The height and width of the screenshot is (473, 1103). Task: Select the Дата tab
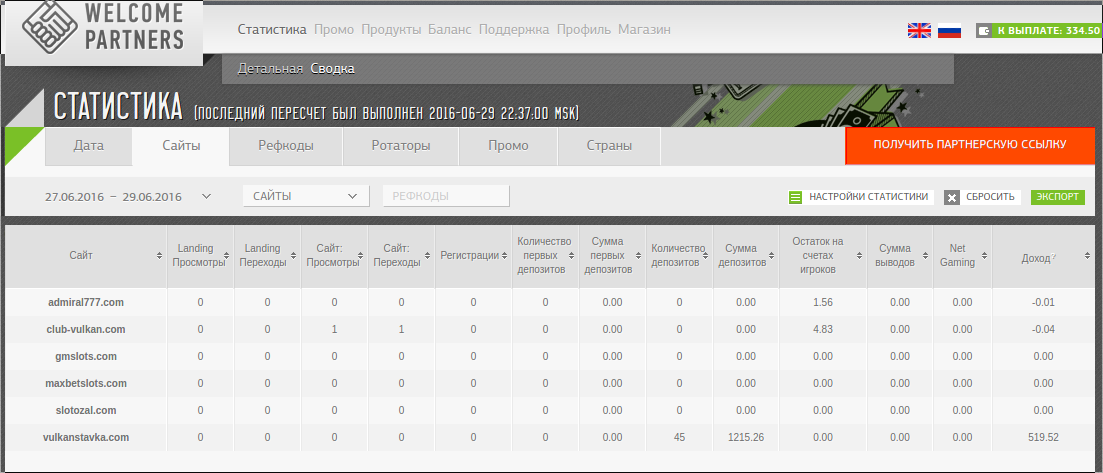pos(89,146)
